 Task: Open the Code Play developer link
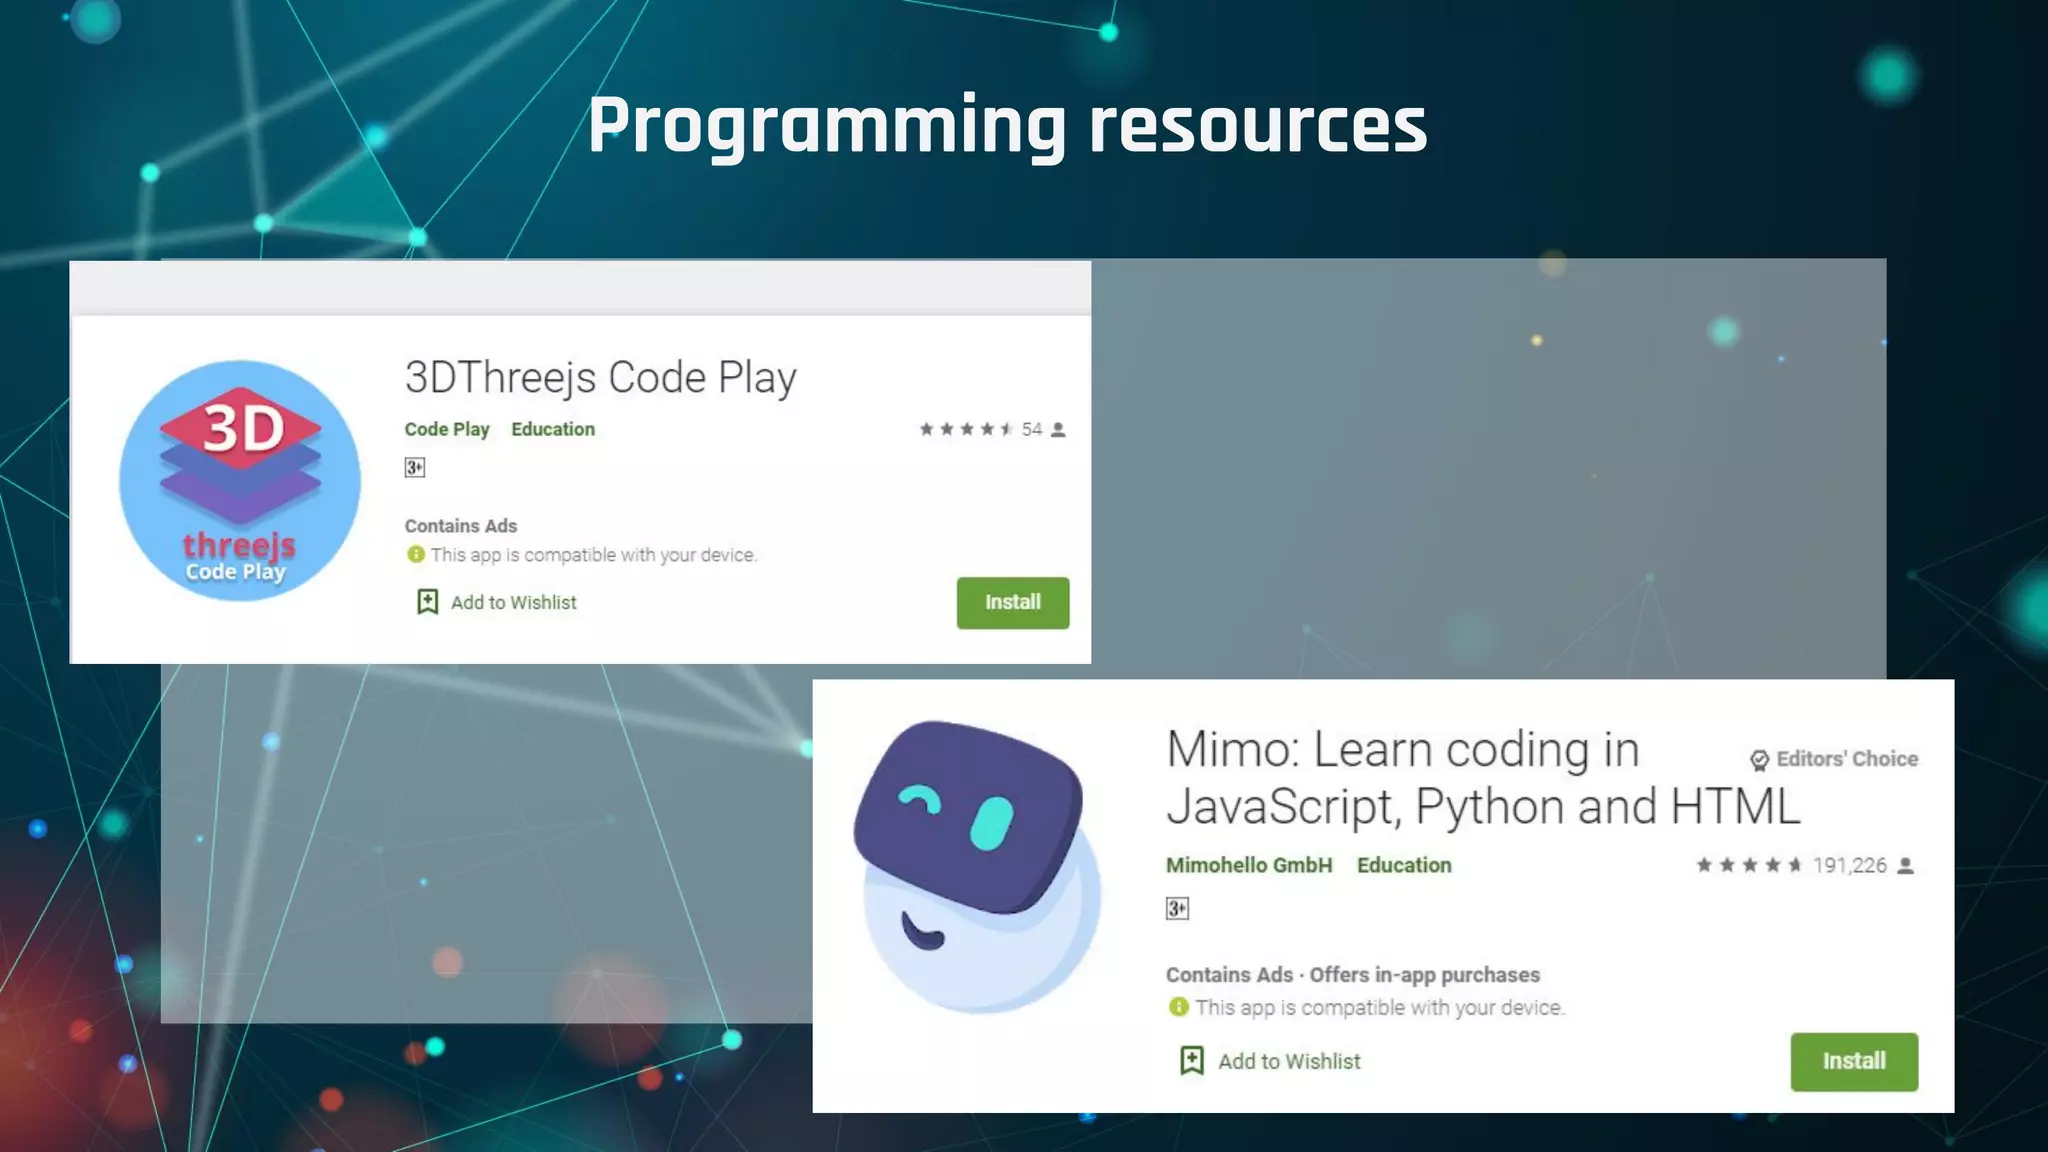(x=446, y=429)
